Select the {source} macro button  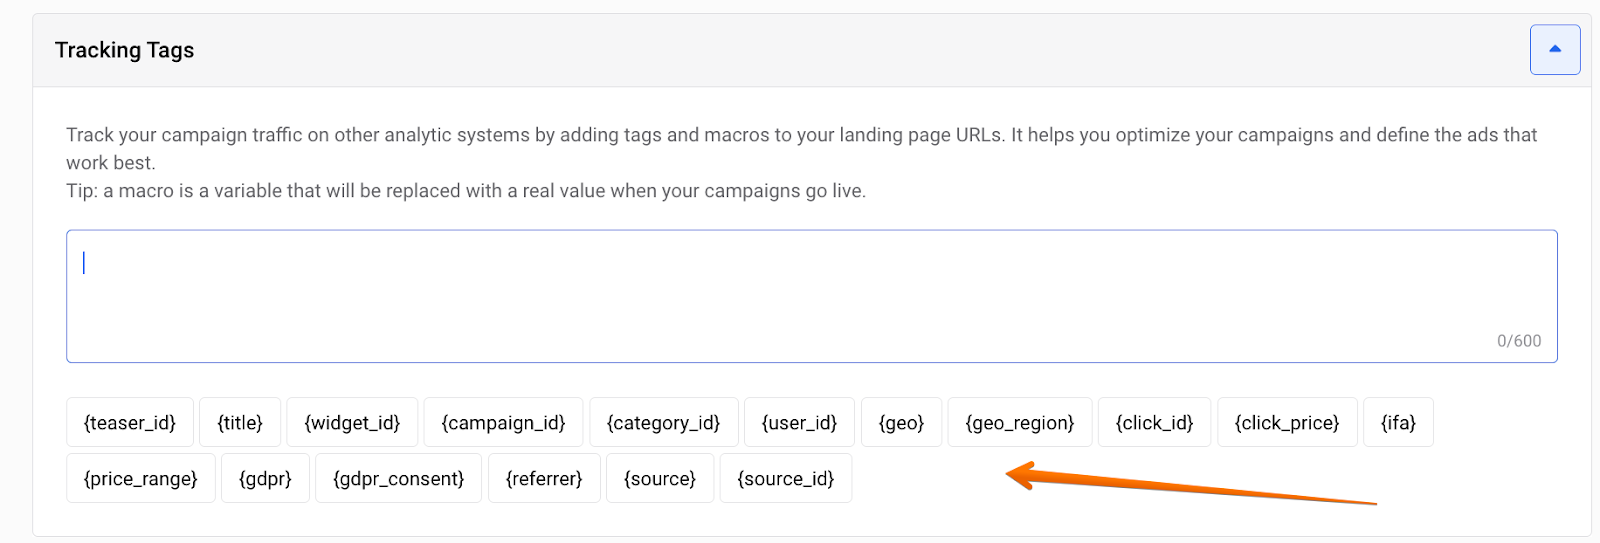click(x=660, y=479)
